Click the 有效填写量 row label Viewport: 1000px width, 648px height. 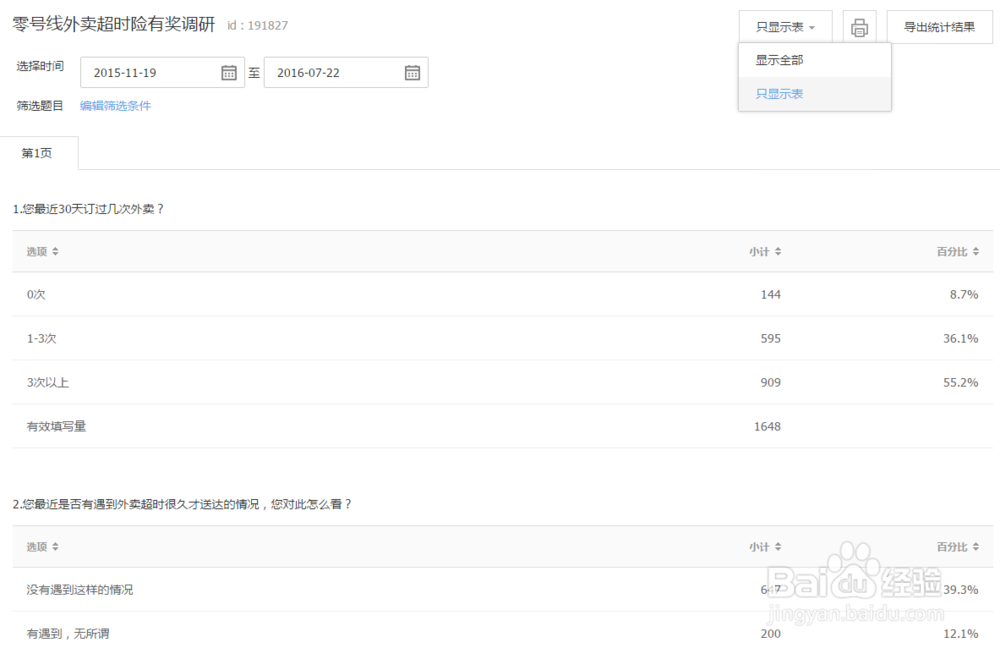click(x=56, y=427)
